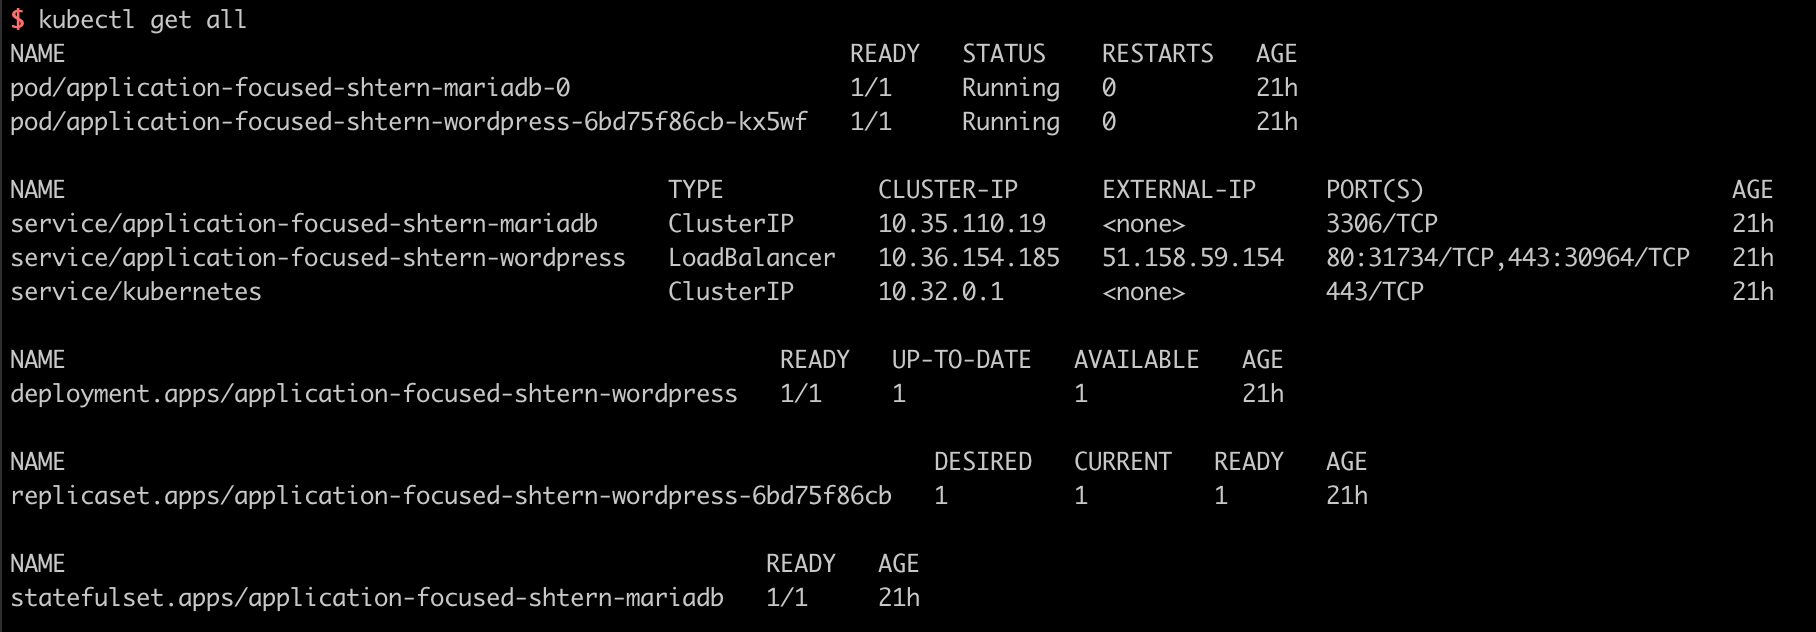Select the replicaset.apps wordpress-6bd75f86cb name
This screenshot has width=1816, height=632.
coord(450,496)
